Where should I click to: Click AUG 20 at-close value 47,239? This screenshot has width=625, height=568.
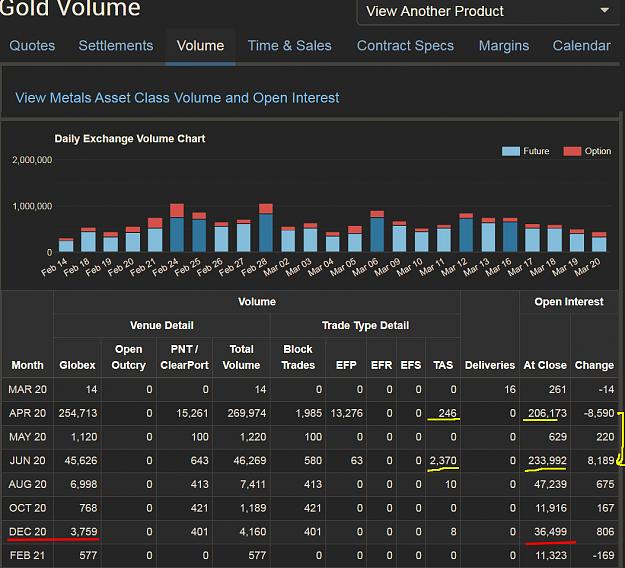(x=550, y=484)
